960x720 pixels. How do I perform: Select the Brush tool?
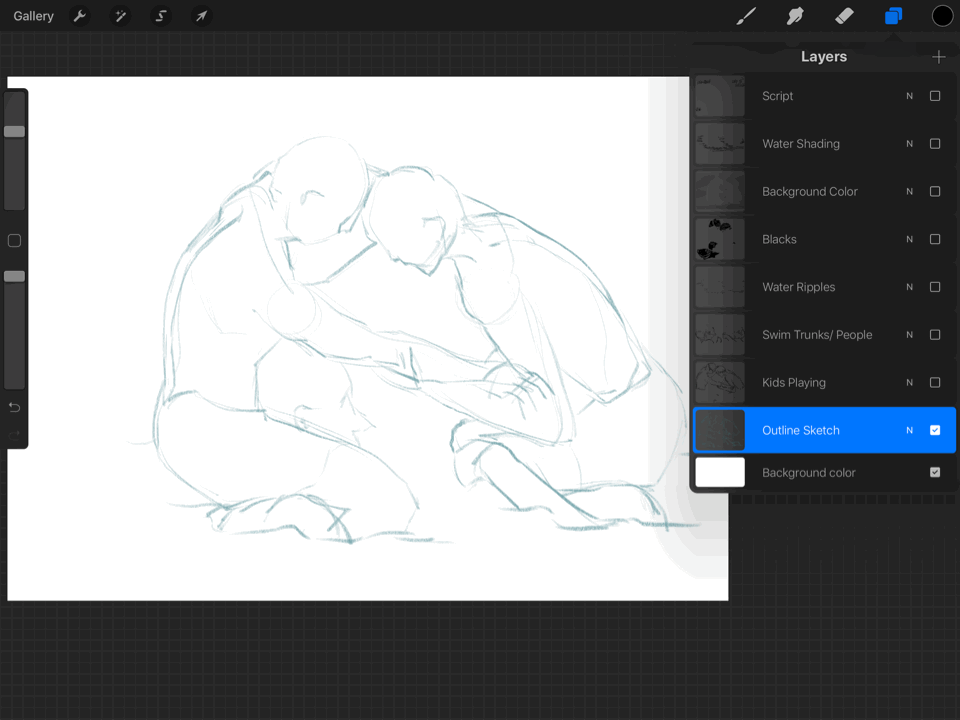(x=746, y=16)
